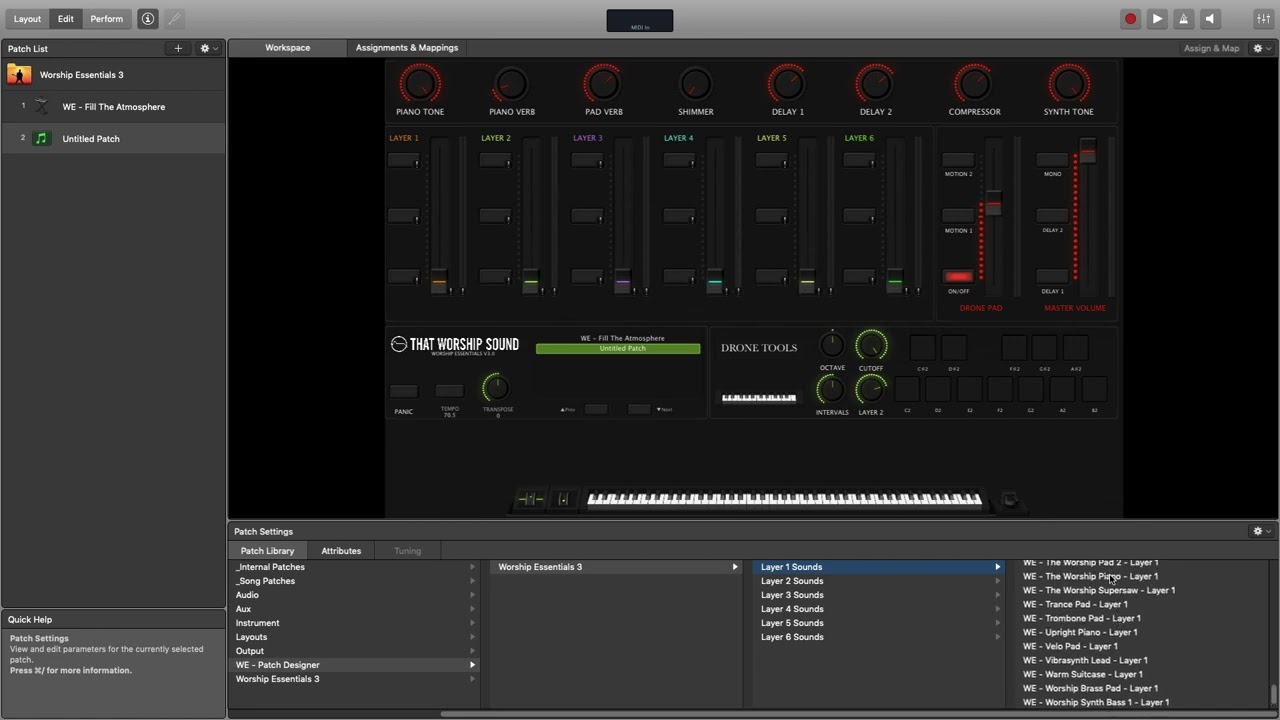This screenshot has width=1280, height=720.
Task: Click the DELAY 2 knob at top
Action: point(875,84)
